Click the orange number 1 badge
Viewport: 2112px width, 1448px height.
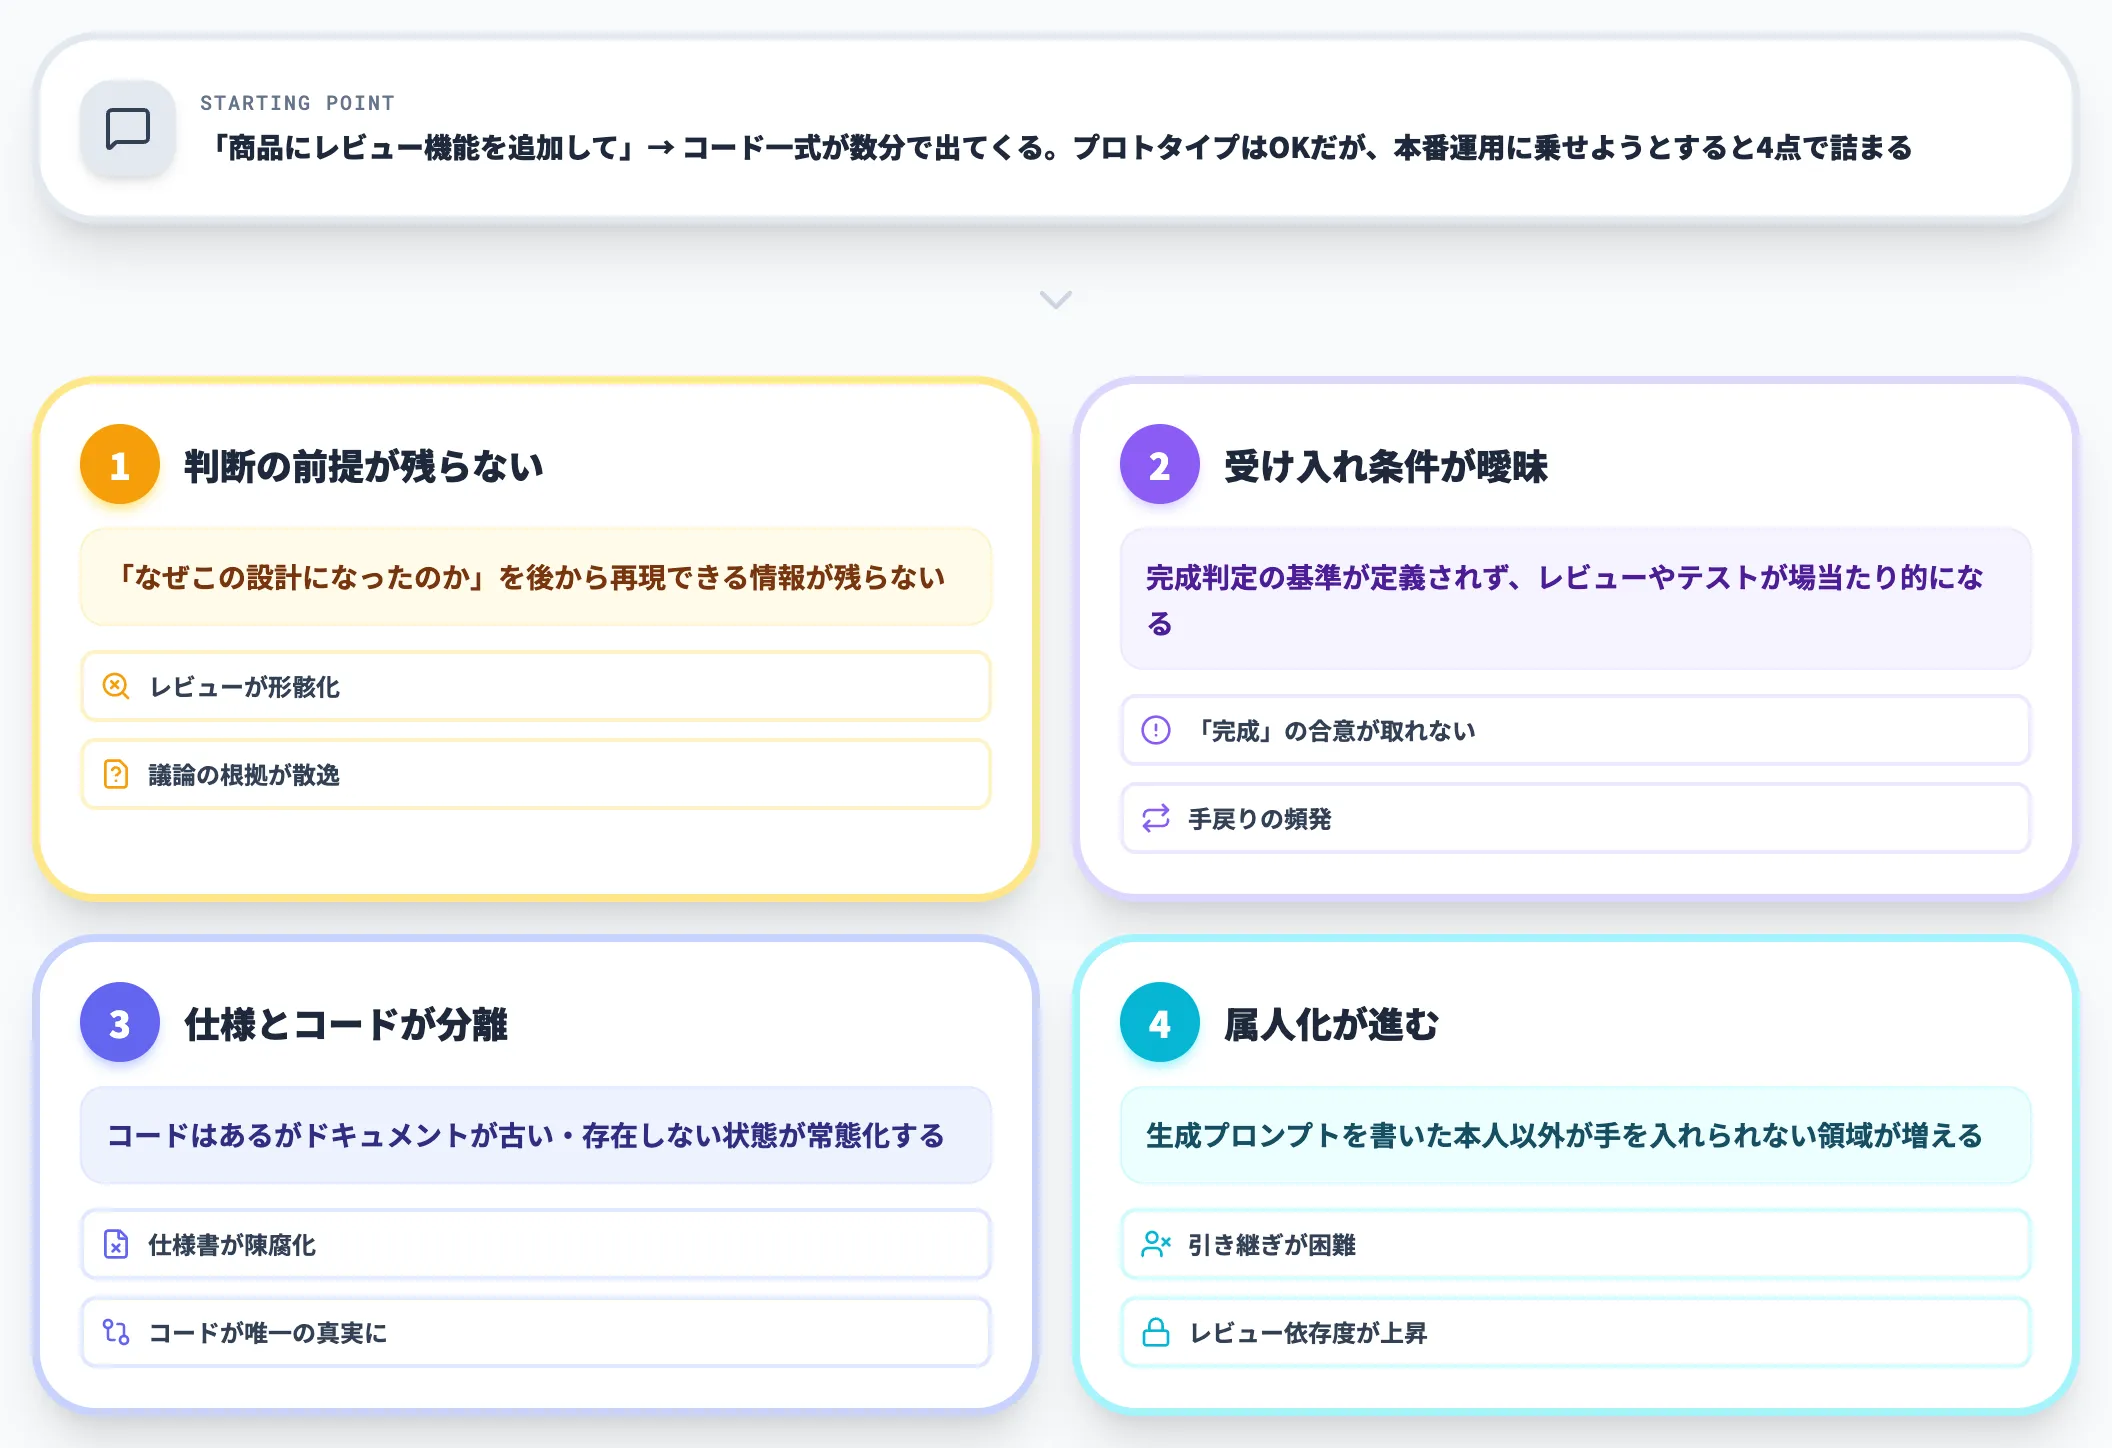(x=120, y=465)
